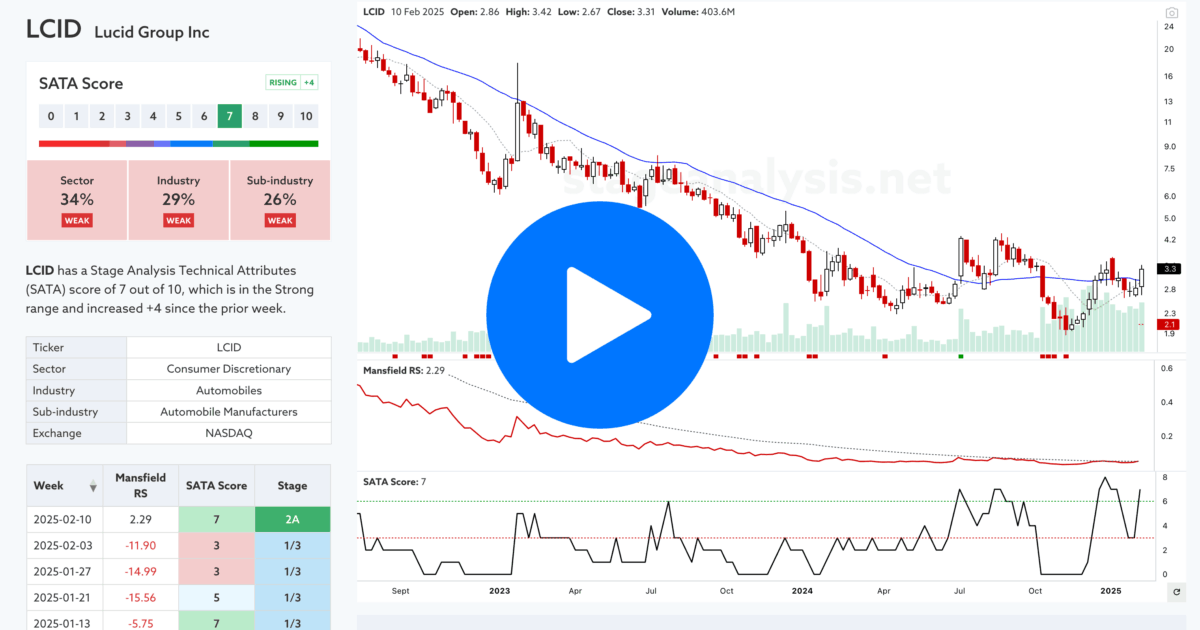
Task: Click the 2025-01-13 week row
Action: coord(178,620)
